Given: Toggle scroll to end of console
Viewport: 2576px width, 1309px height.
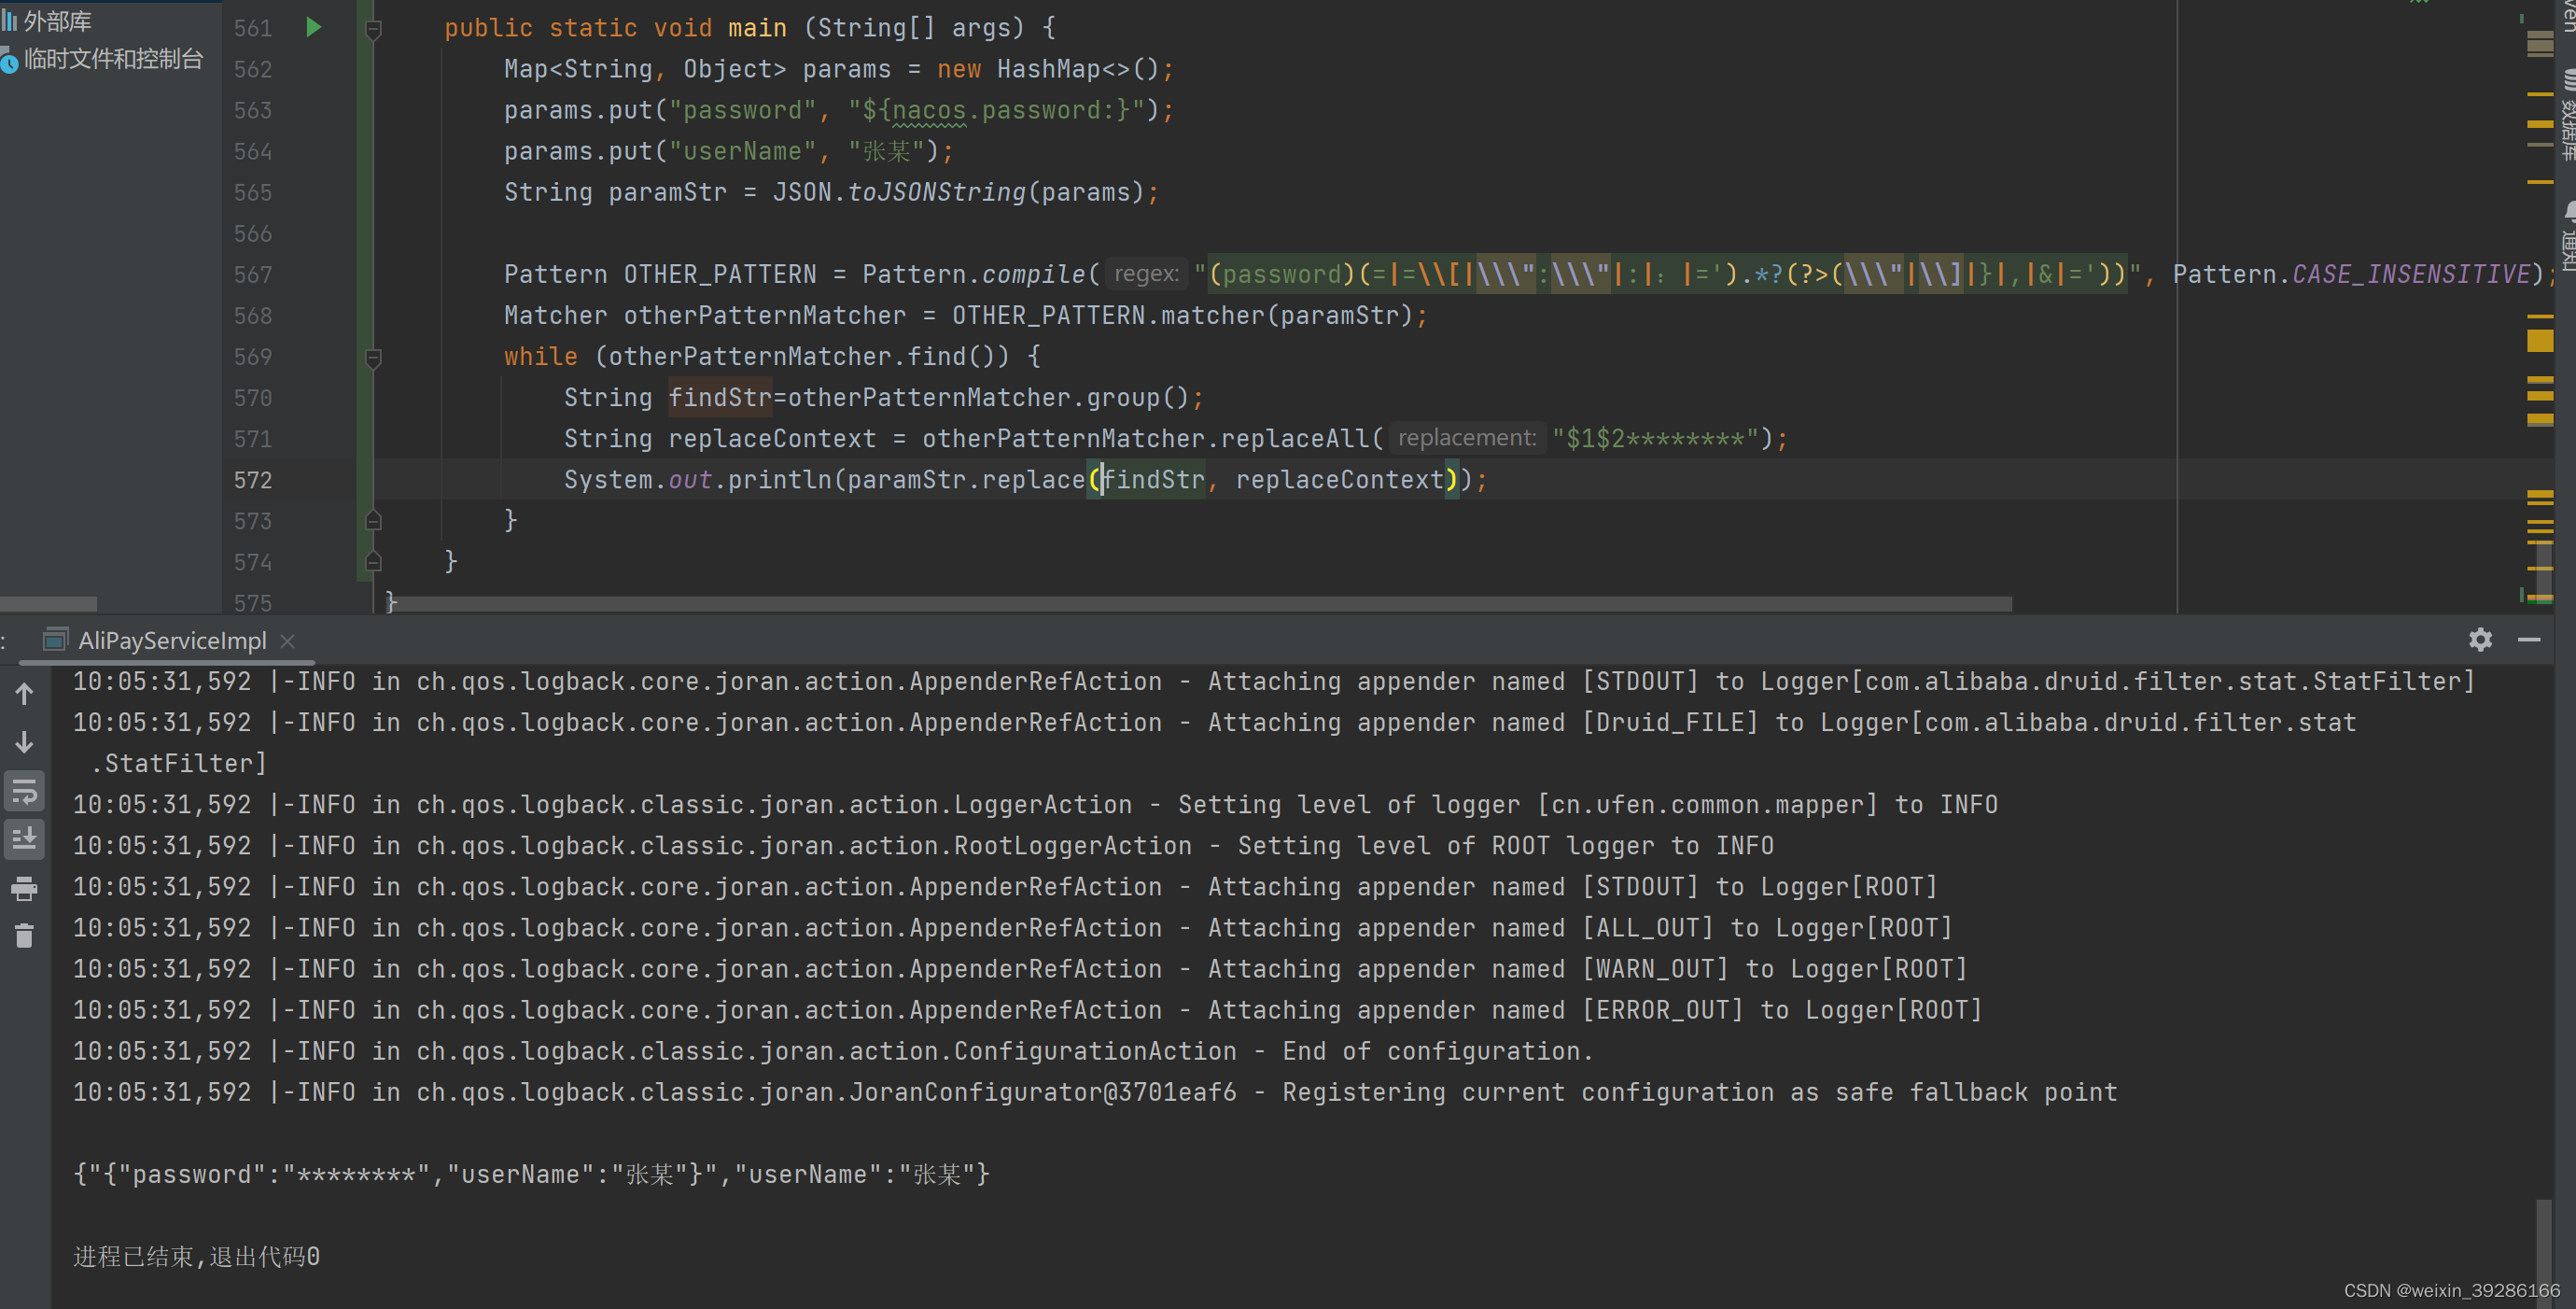Looking at the screenshot, I should (25, 838).
